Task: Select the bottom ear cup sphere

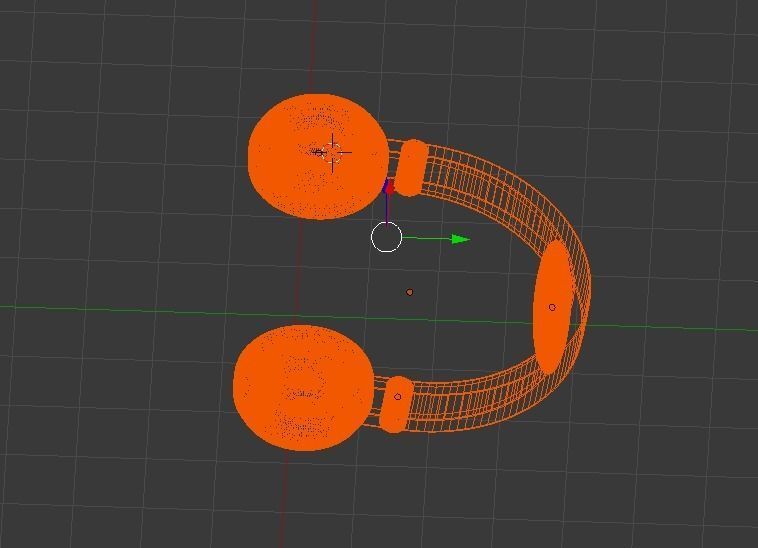Action: pyautogui.click(x=304, y=388)
